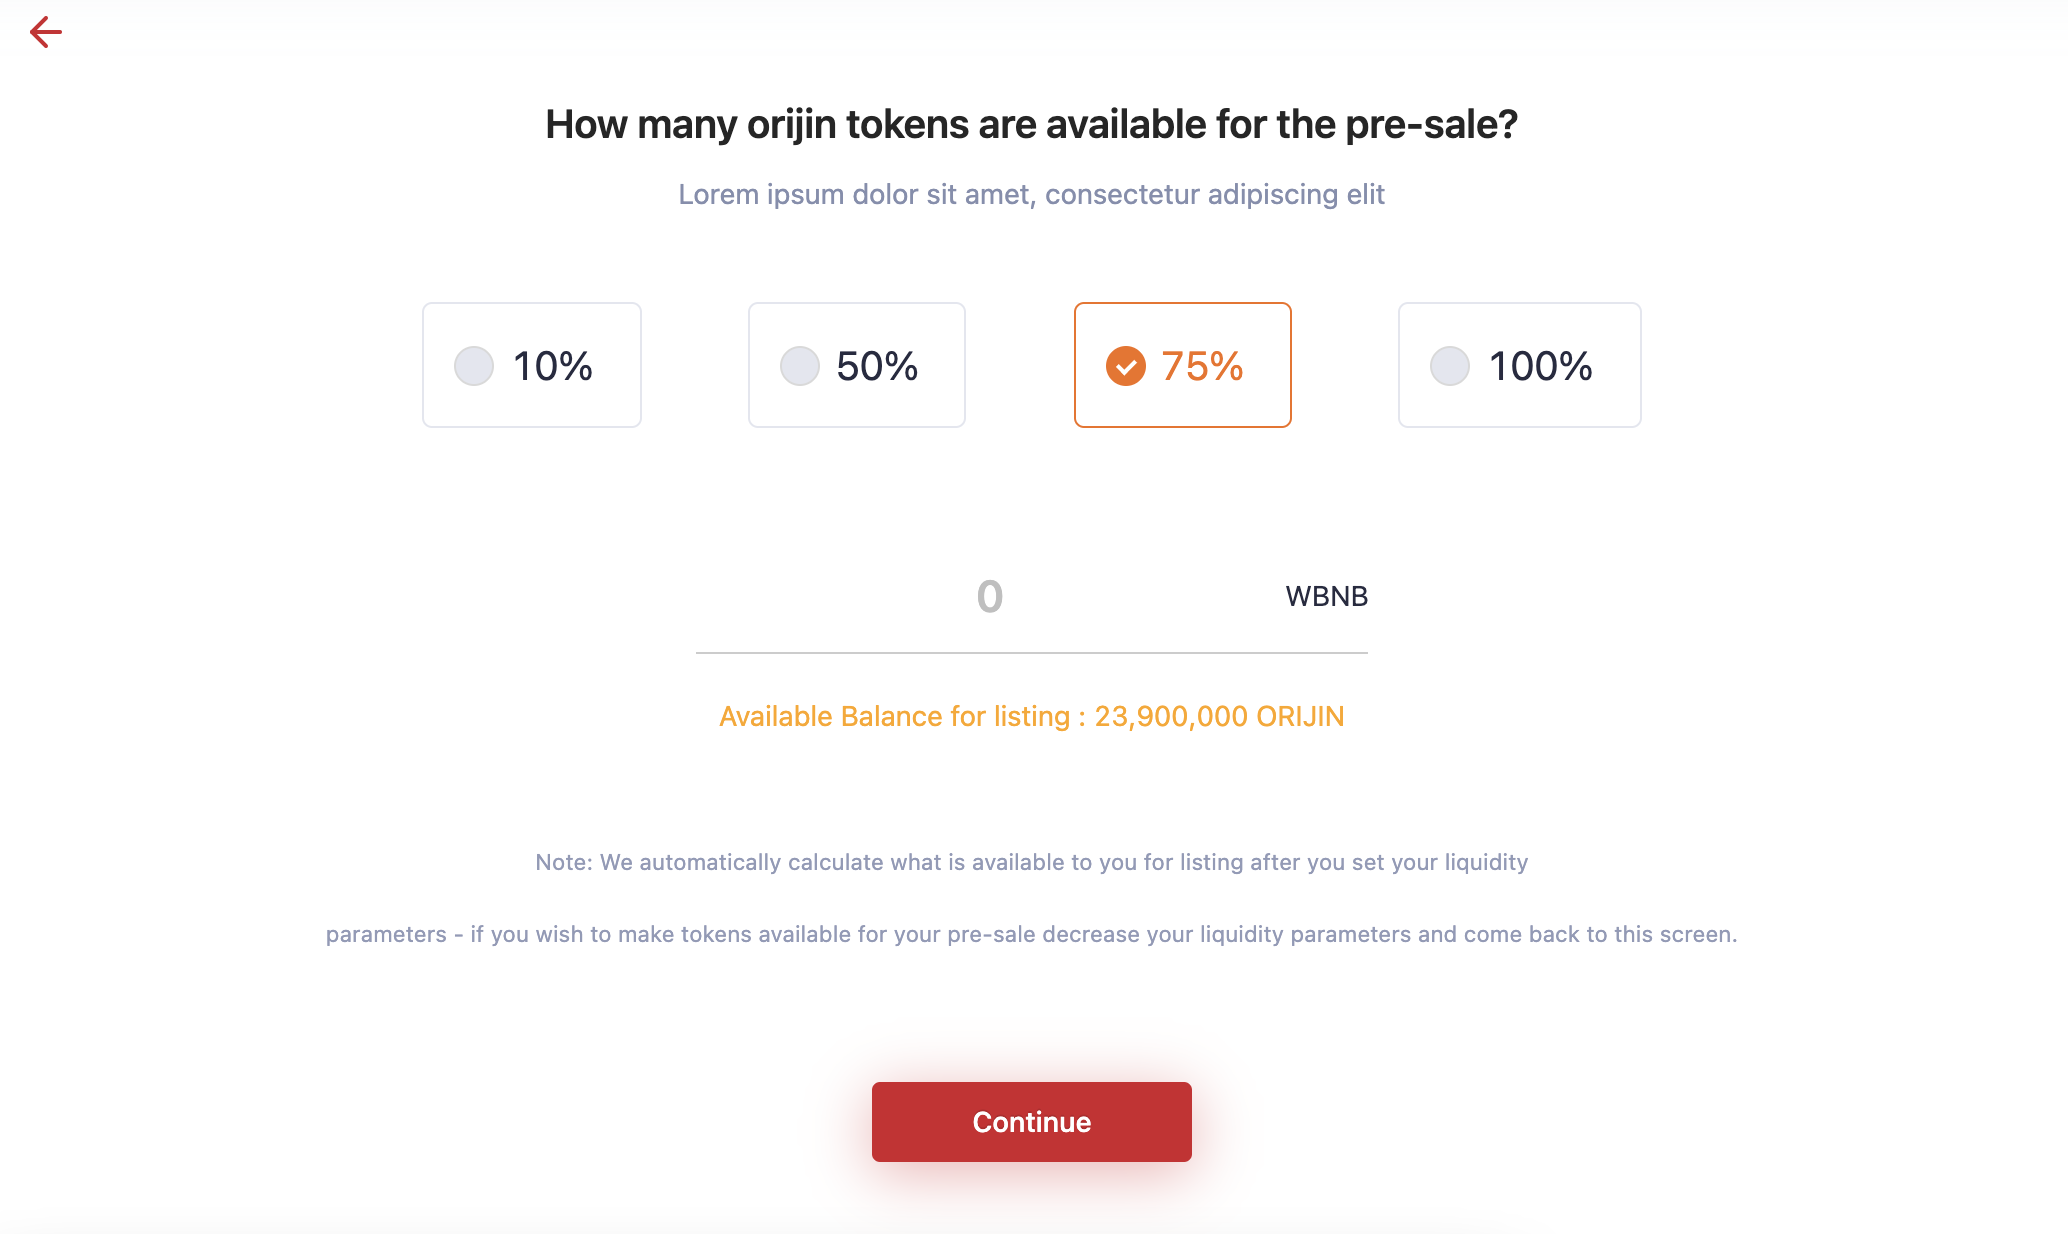Screen dimensions: 2068x1234
Task: Select the 50% radio circle
Action: (800, 366)
